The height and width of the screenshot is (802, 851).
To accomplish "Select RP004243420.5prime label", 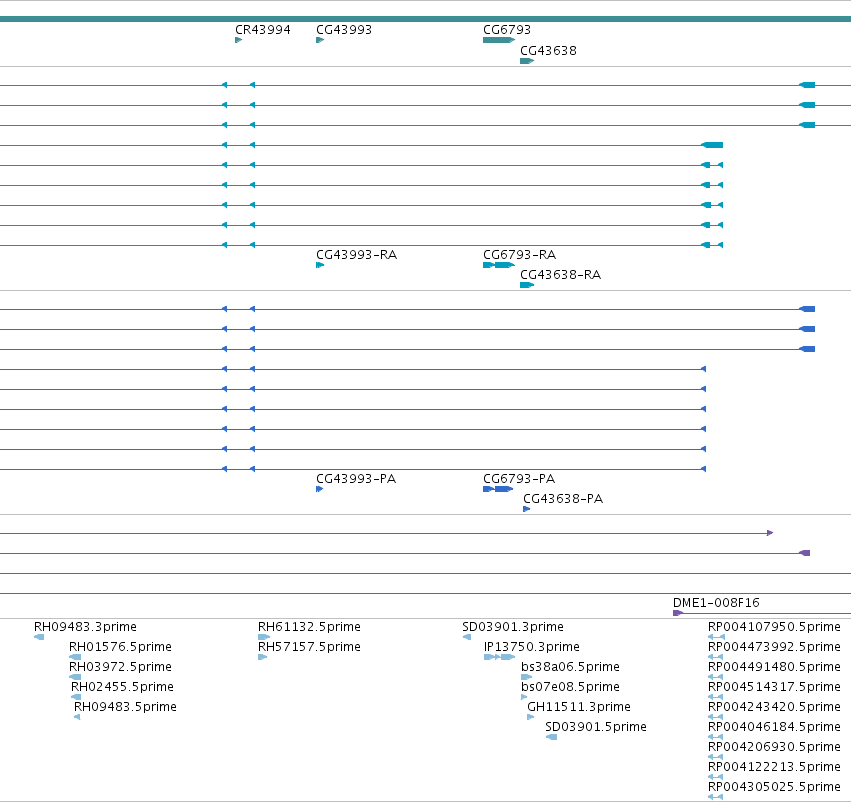I will tap(774, 706).
